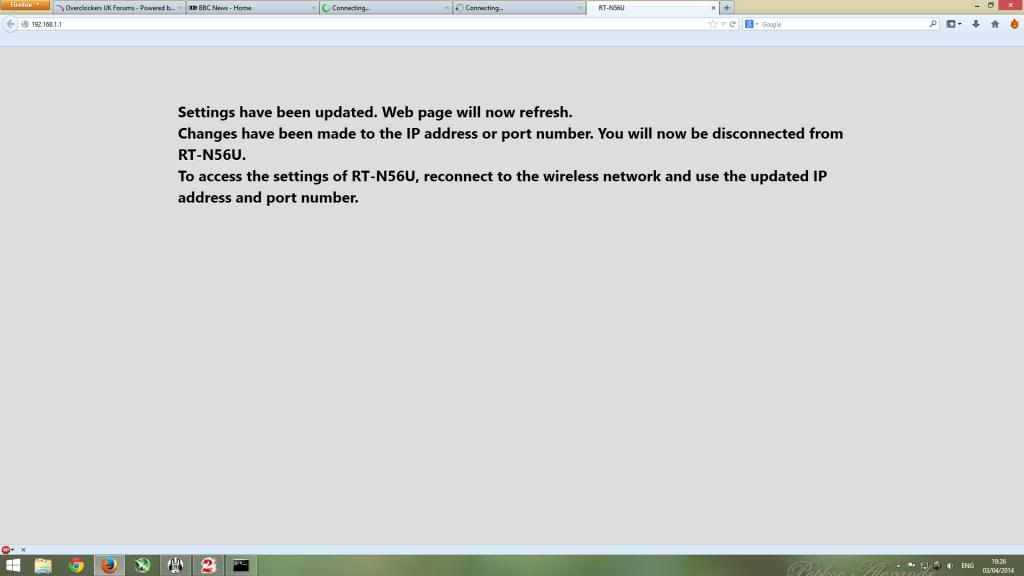Viewport: 1024px width, 576px height.
Task: Open the clock showing 19:26
Action: pos(998,566)
